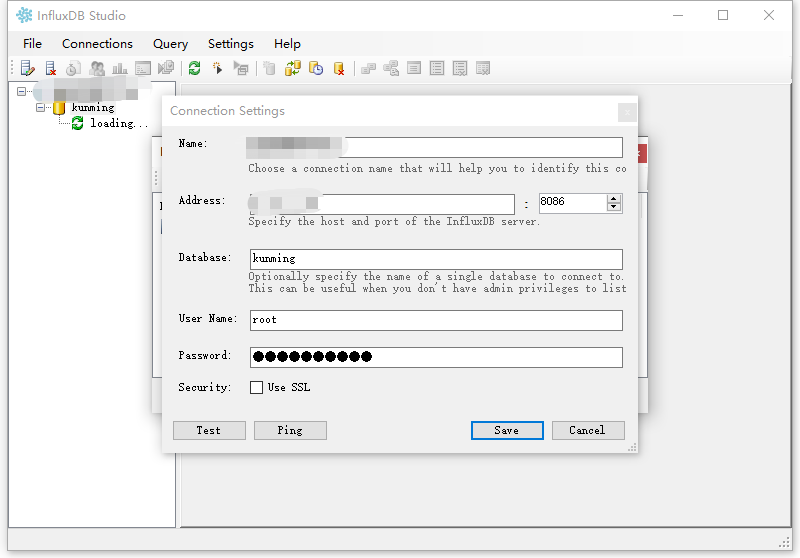The height and width of the screenshot is (558, 800).
Task: Click the bar chart statistics toolbar icon
Action: click(x=120, y=68)
